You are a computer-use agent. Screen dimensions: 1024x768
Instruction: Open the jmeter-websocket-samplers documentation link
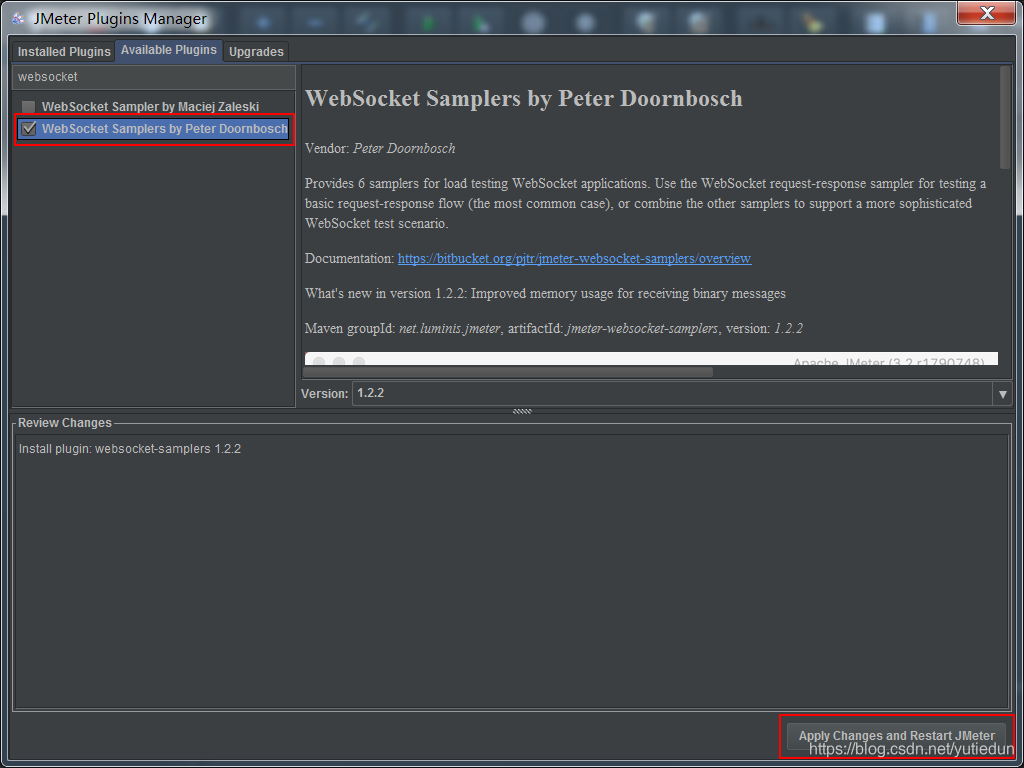(574, 258)
